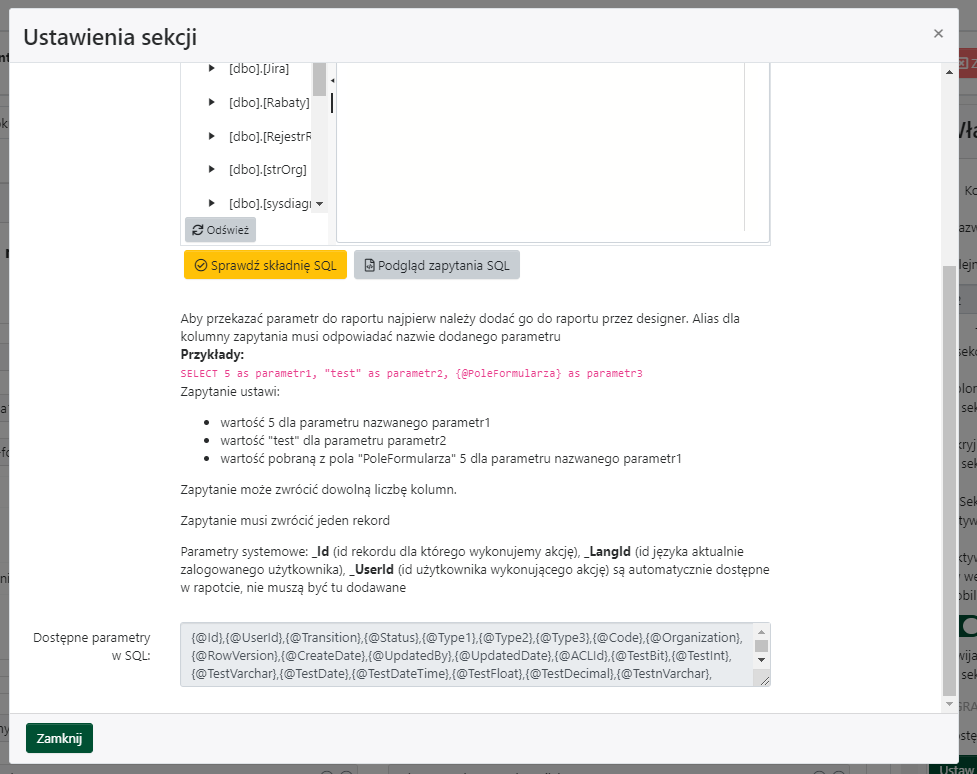
Task: Click the pink SELECT example code line
Action: coord(411,373)
